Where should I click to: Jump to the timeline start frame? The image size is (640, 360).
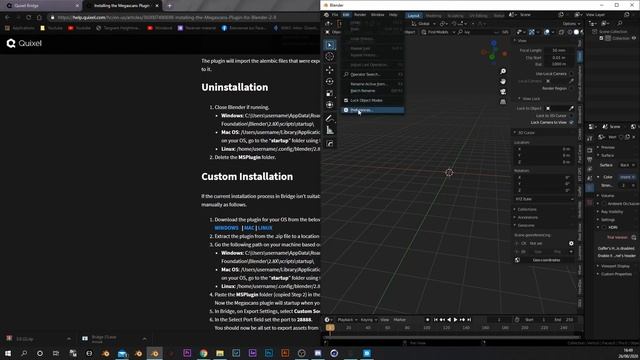pos(436,320)
